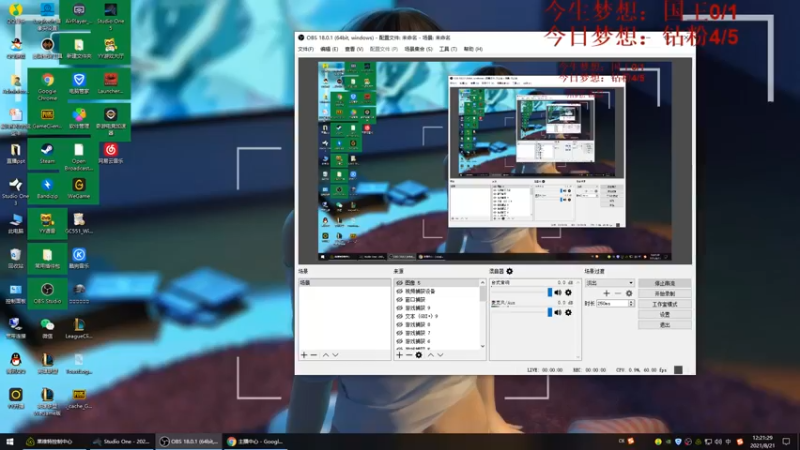Open the 文件(F) menu in OBS
Viewport: 800px width, 450px height.
(x=306, y=49)
